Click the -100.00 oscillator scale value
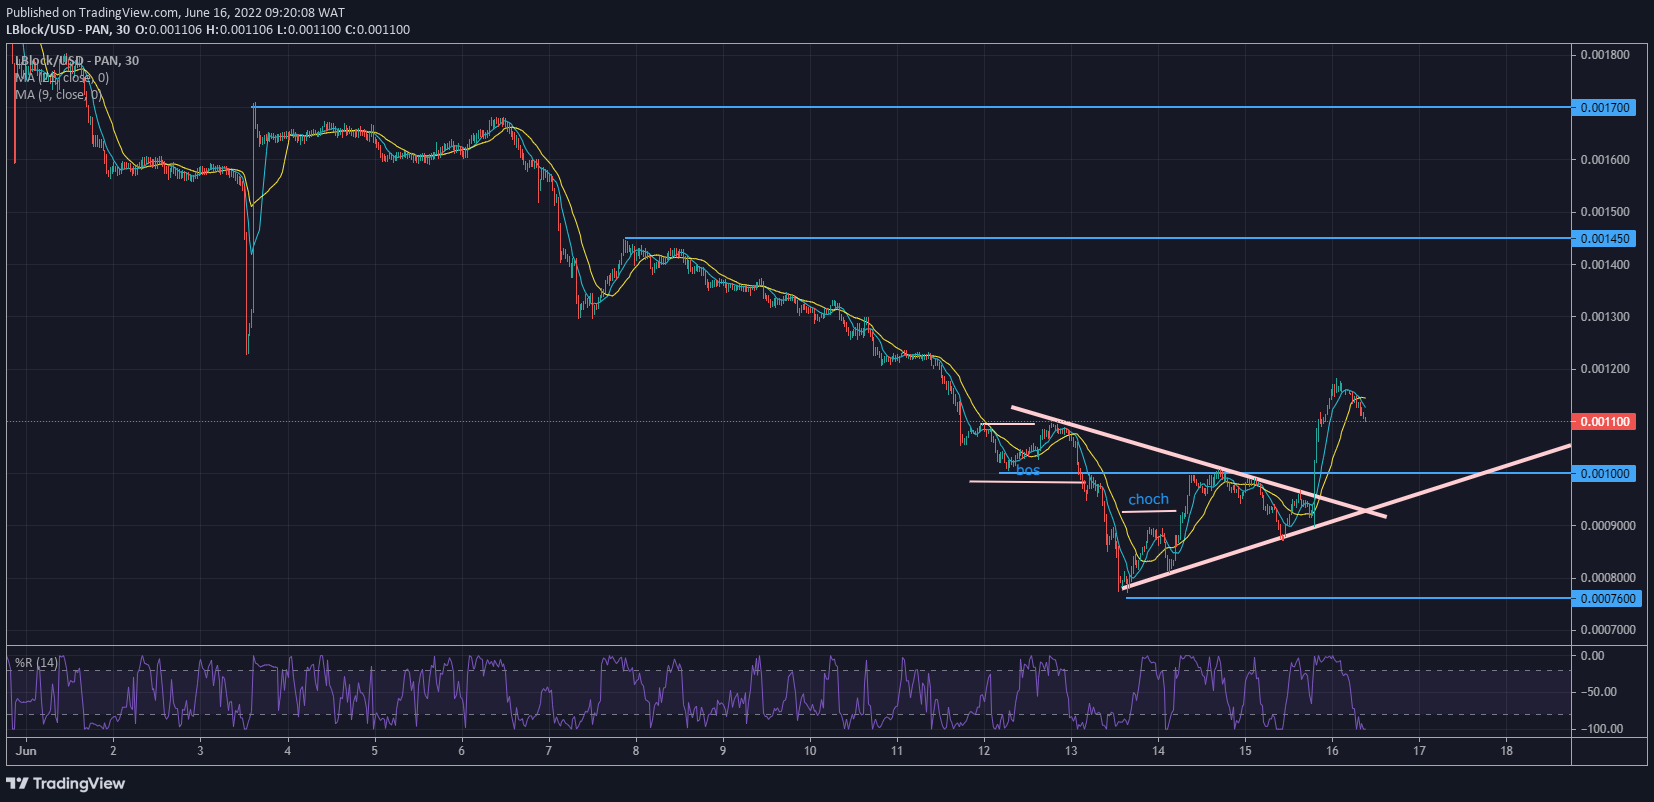 coord(1602,729)
